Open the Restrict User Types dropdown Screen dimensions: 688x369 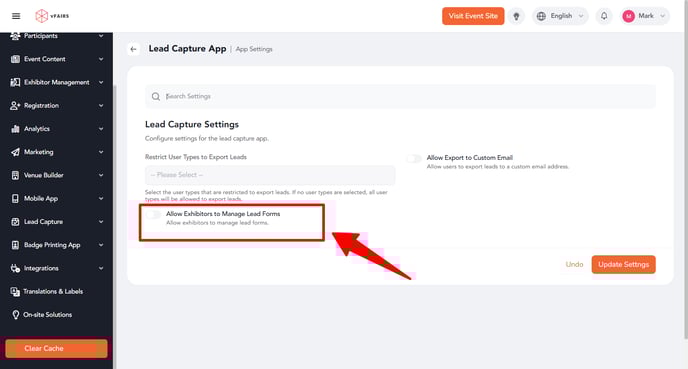(270, 175)
